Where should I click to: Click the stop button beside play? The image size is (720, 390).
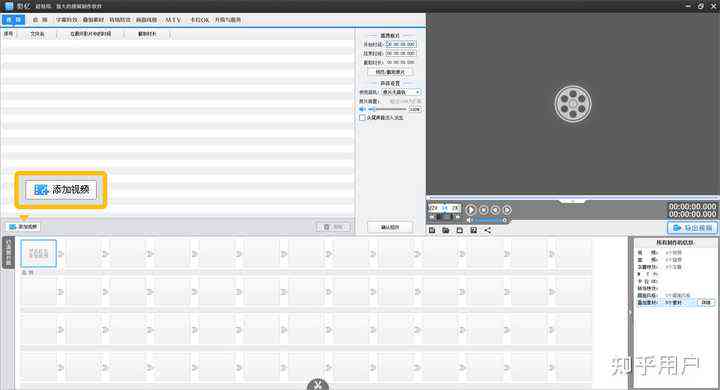coord(484,210)
